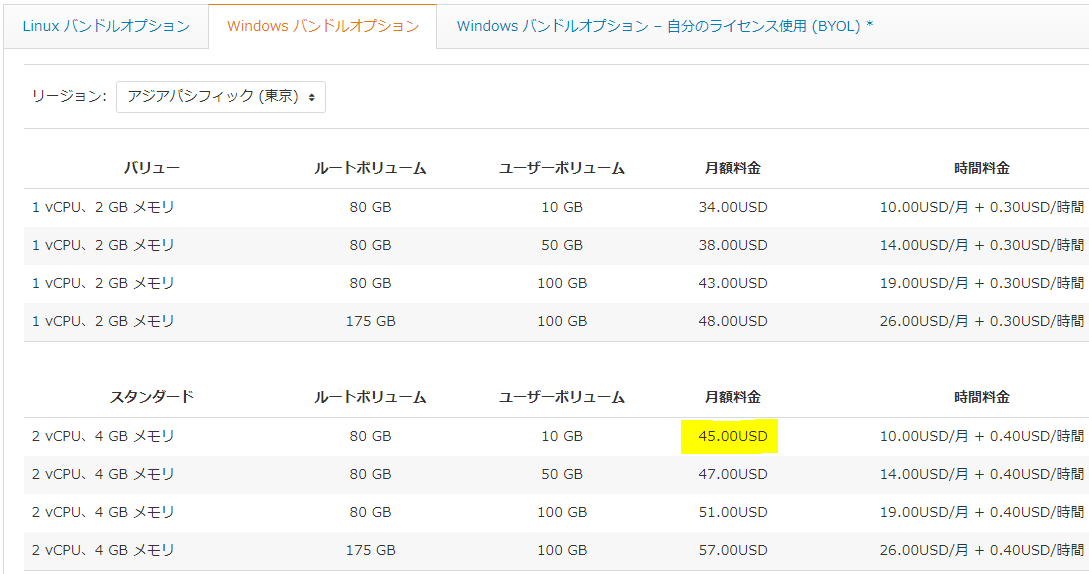The height and width of the screenshot is (574, 1089).
Task: Click 10.00USD/月 + 0.40USD/時間 hourly rate
Action: pos(981,436)
